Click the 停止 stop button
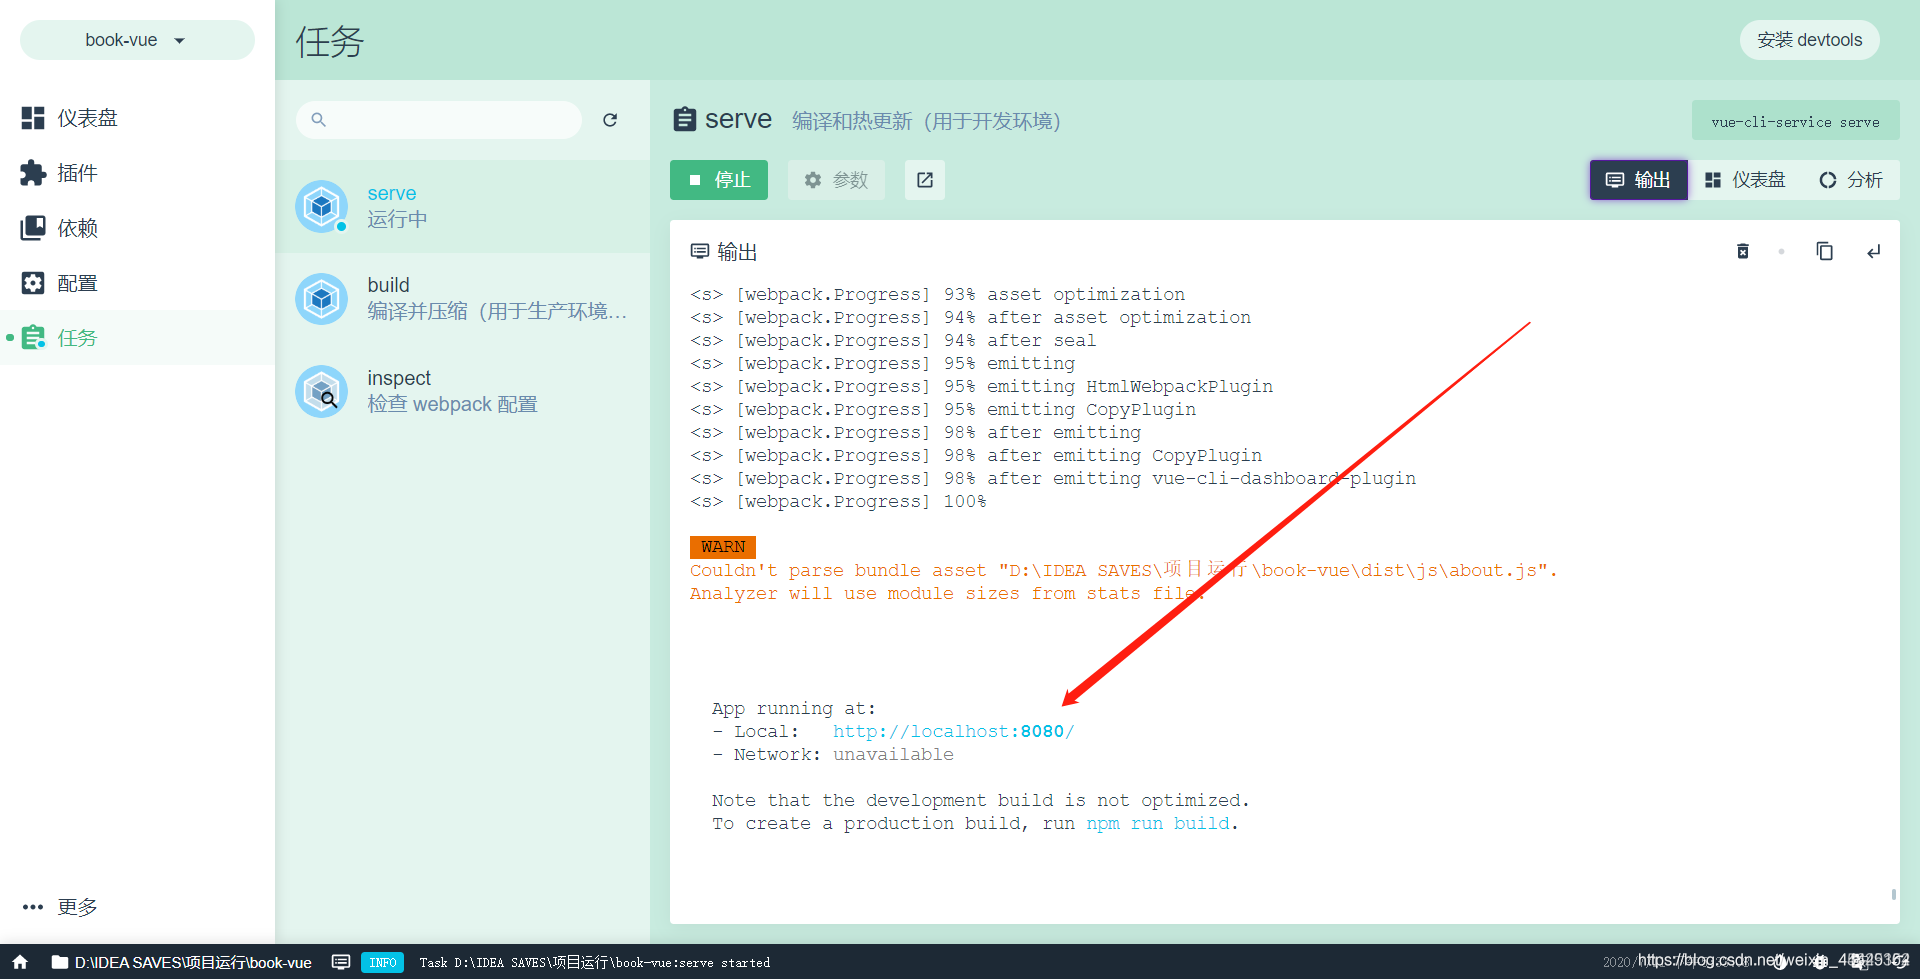 [719, 180]
